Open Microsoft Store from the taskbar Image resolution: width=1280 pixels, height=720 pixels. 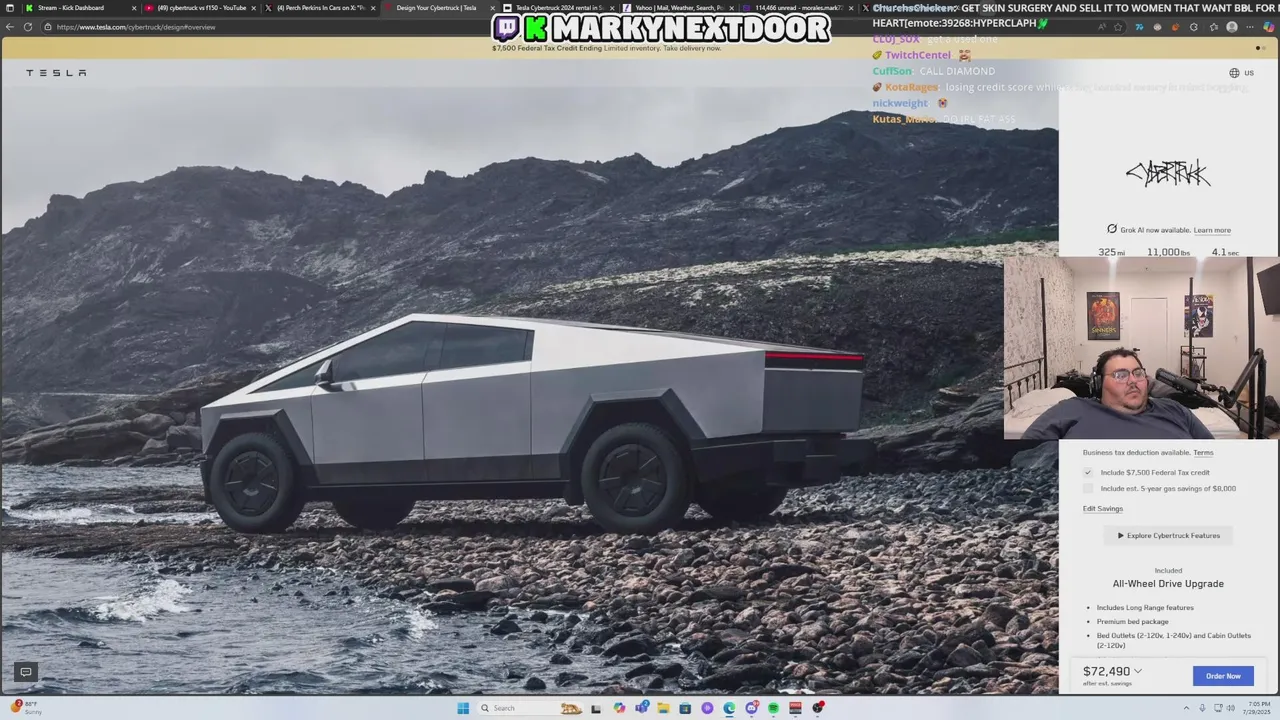point(685,708)
